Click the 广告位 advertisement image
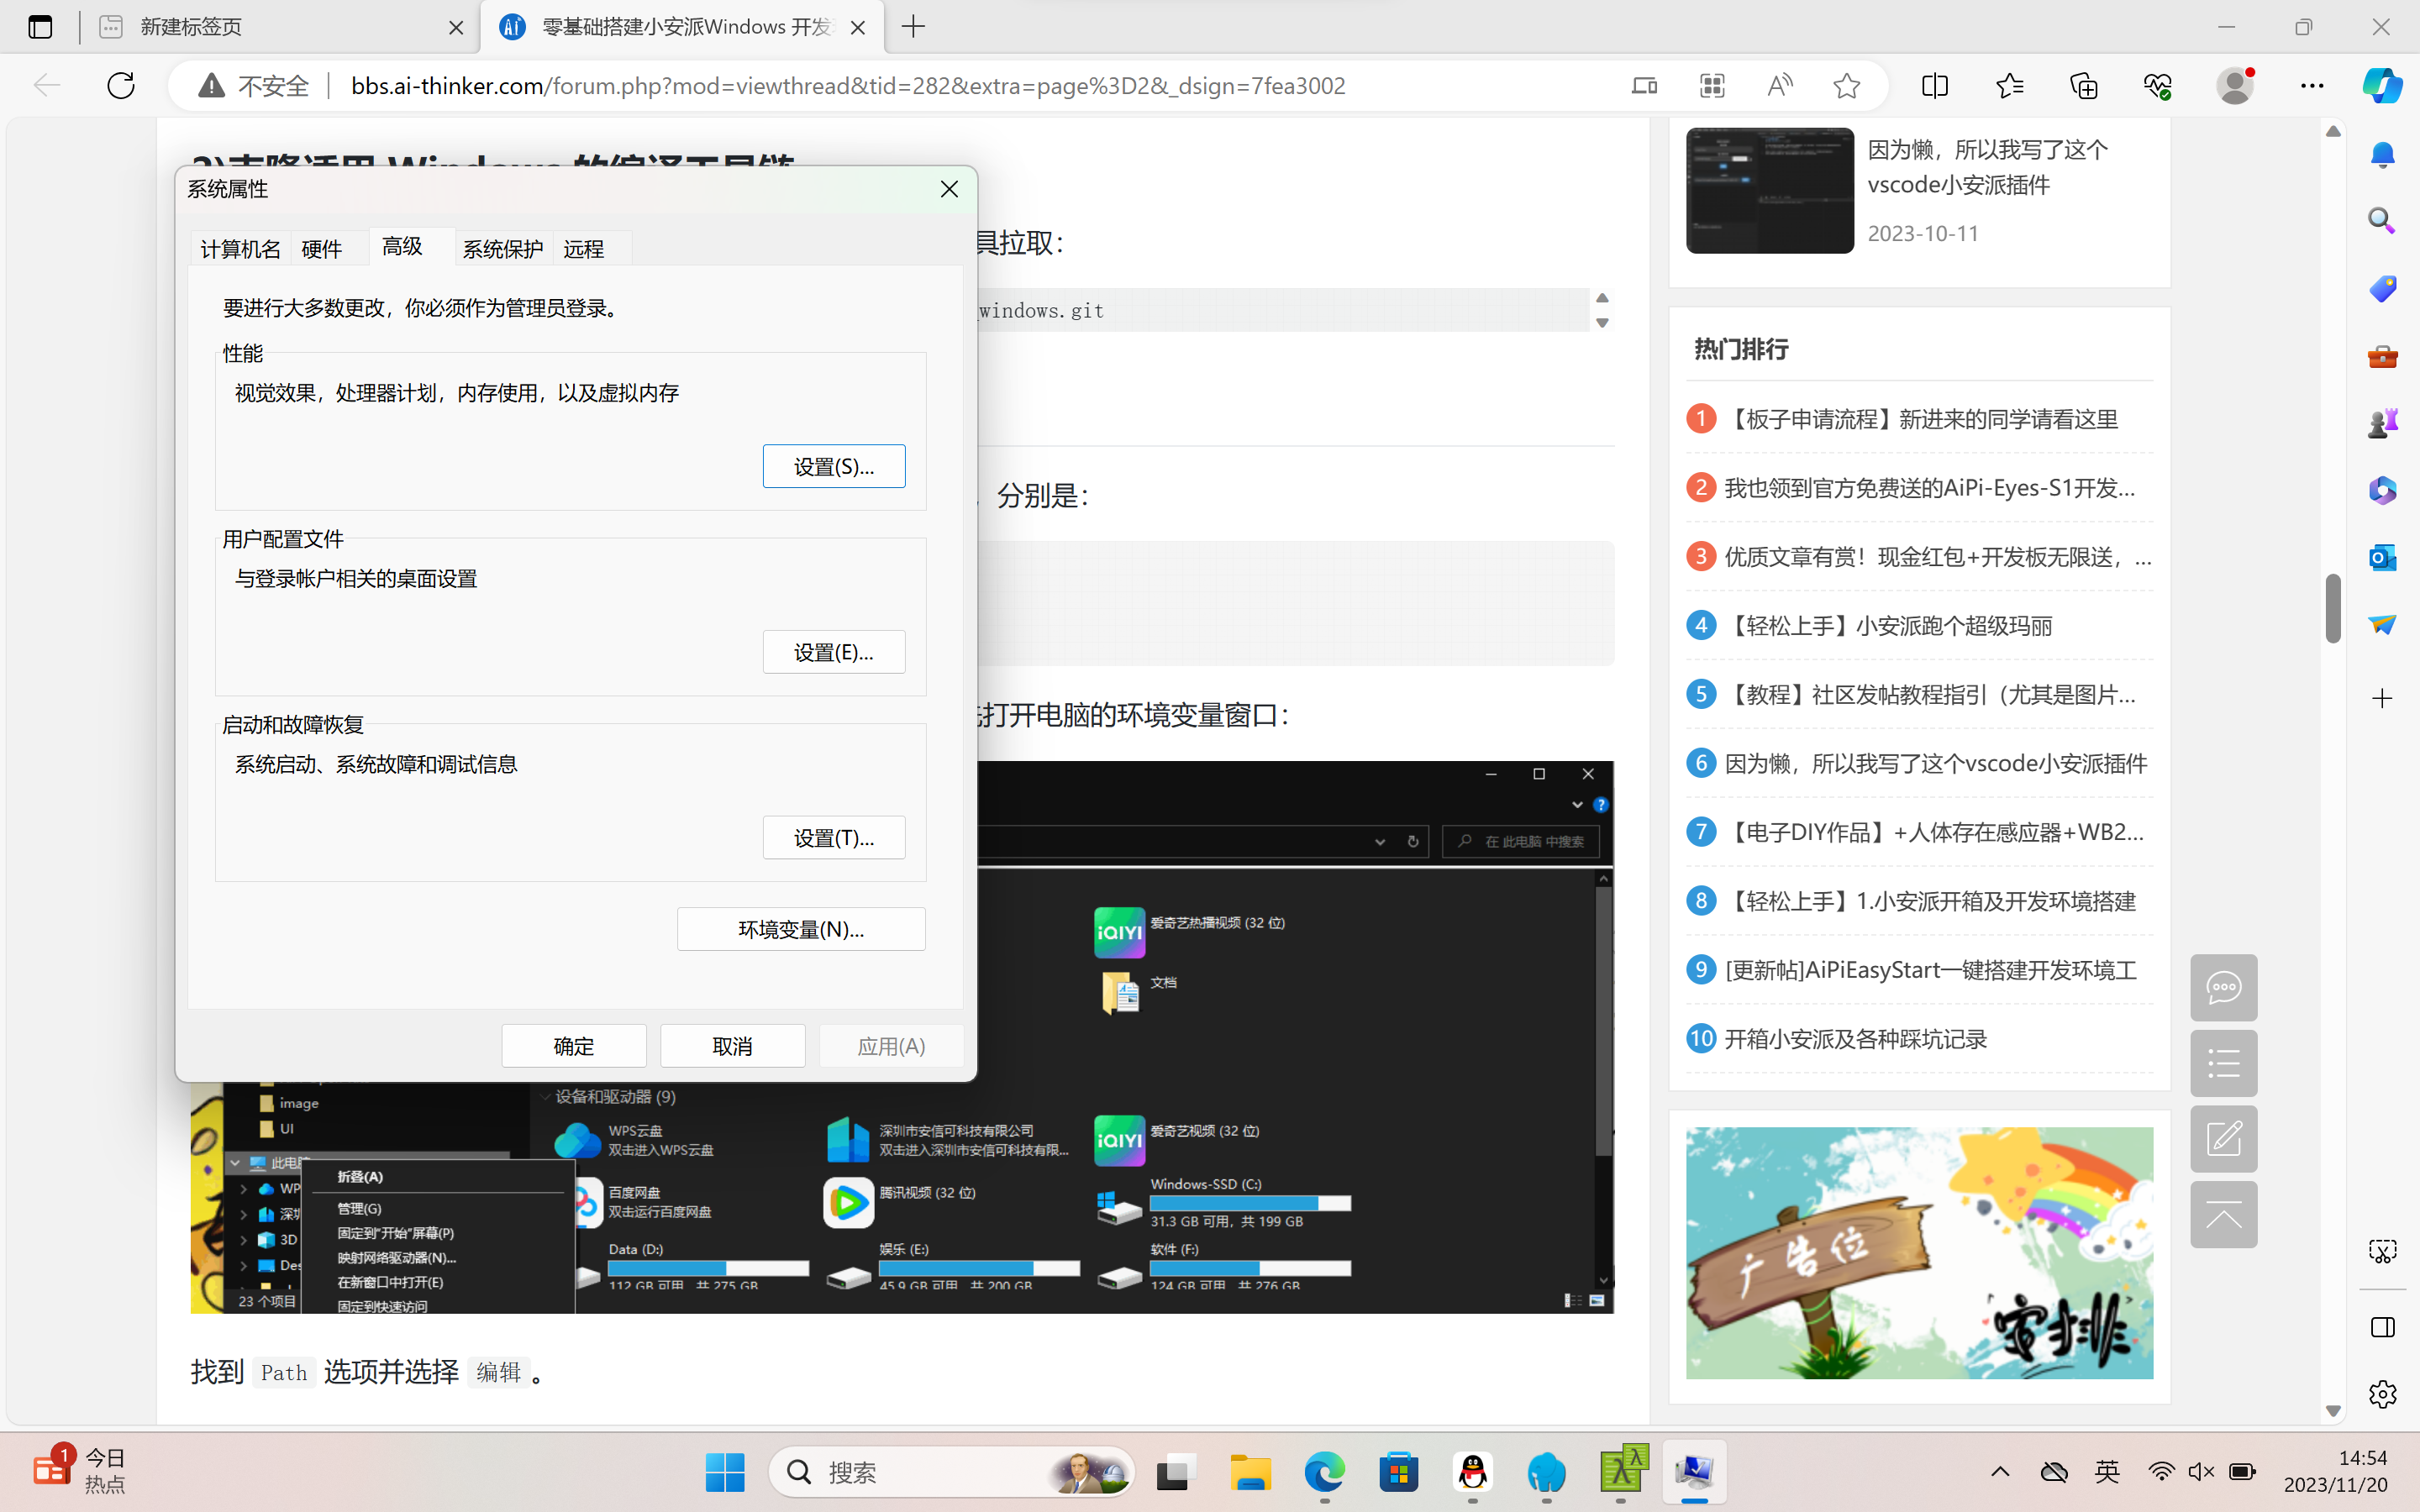This screenshot has height=1512, width=2420. tap(1919, 1253)
